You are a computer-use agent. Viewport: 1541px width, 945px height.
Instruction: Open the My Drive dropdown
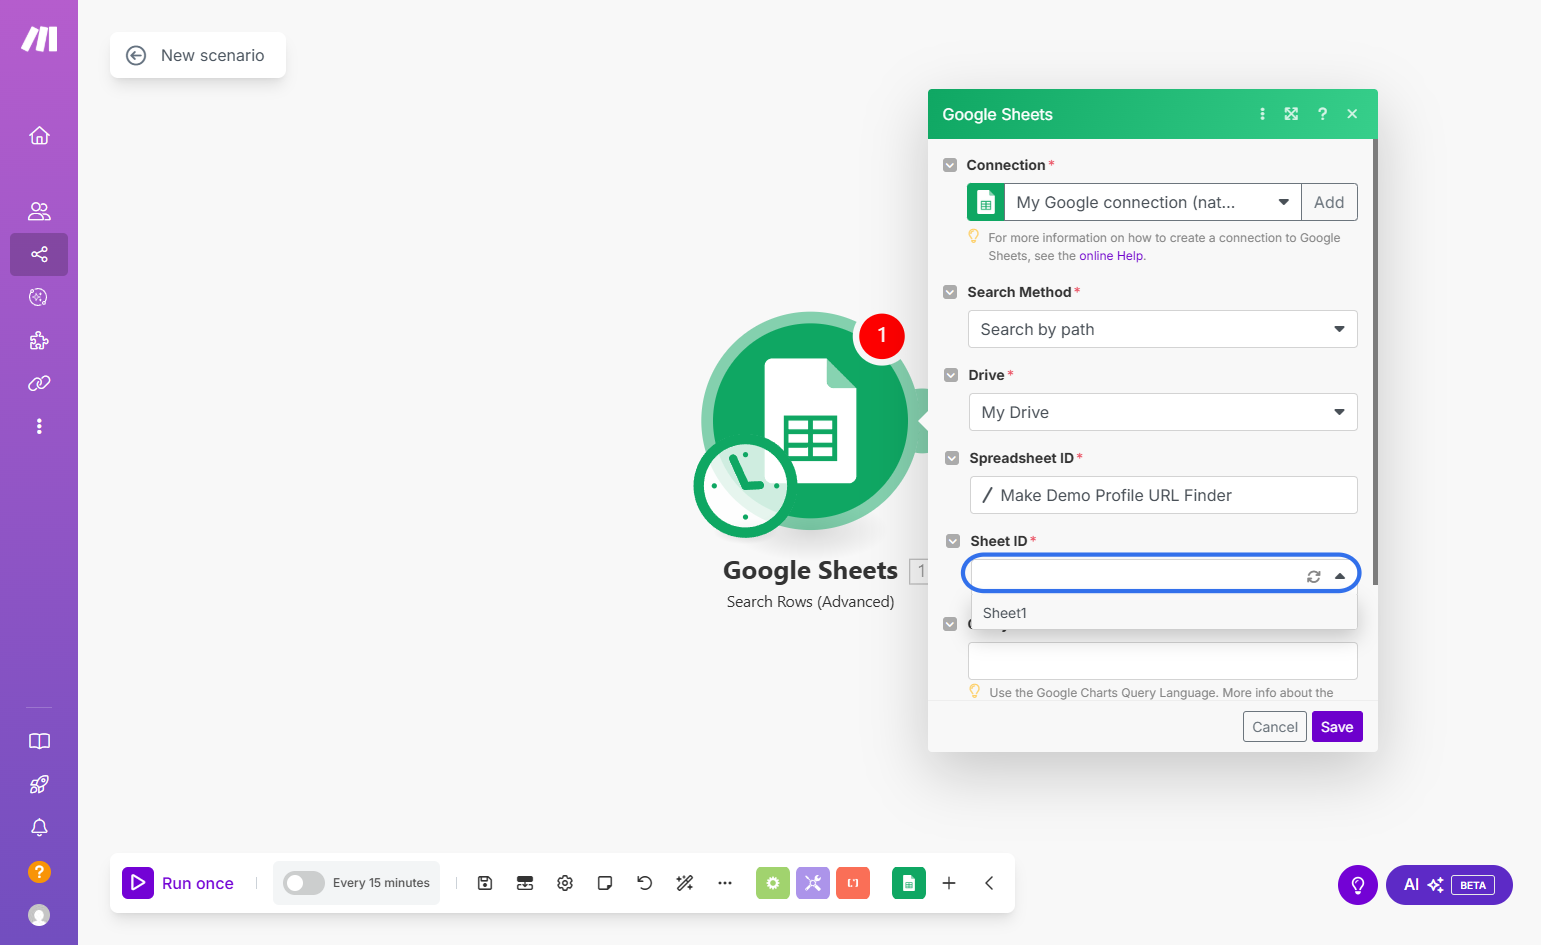[x=1163, y=412]
